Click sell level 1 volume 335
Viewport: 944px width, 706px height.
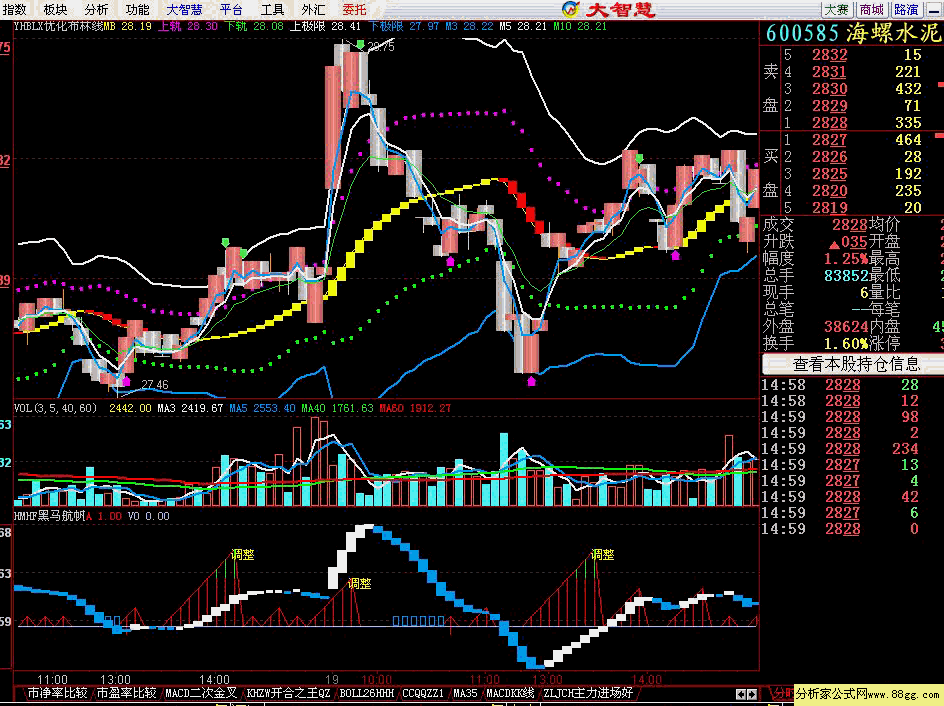[908, 123]
